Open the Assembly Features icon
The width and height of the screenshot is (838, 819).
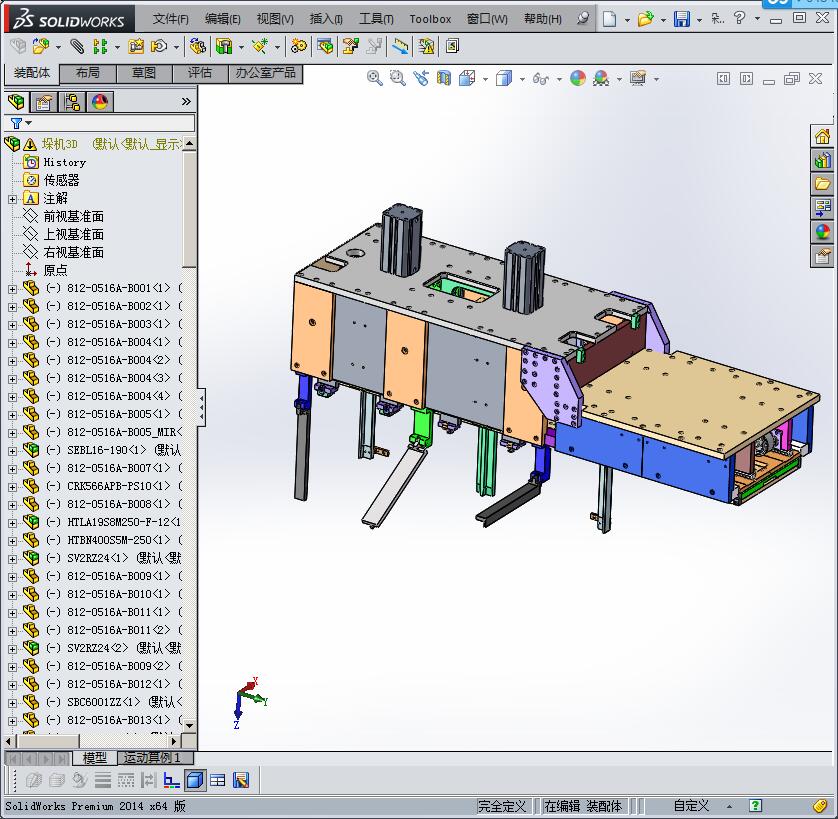(224, 47)
